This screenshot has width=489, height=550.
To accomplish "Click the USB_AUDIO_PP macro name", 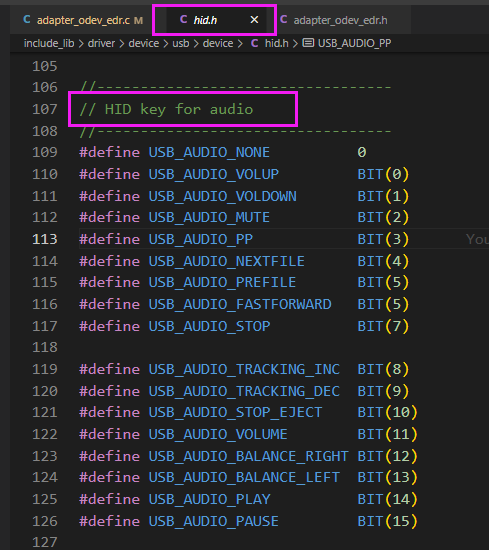I will click(x=201, y=239).
